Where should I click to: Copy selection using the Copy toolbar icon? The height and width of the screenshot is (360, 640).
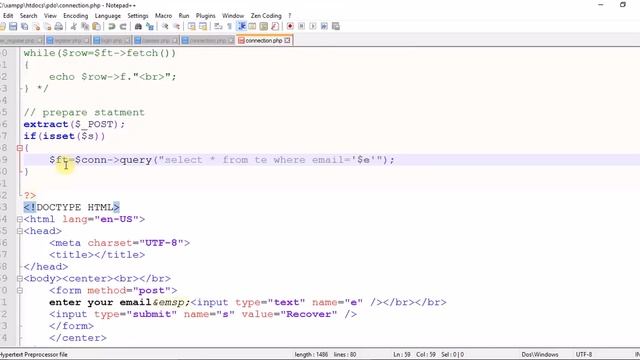[85, 27]
